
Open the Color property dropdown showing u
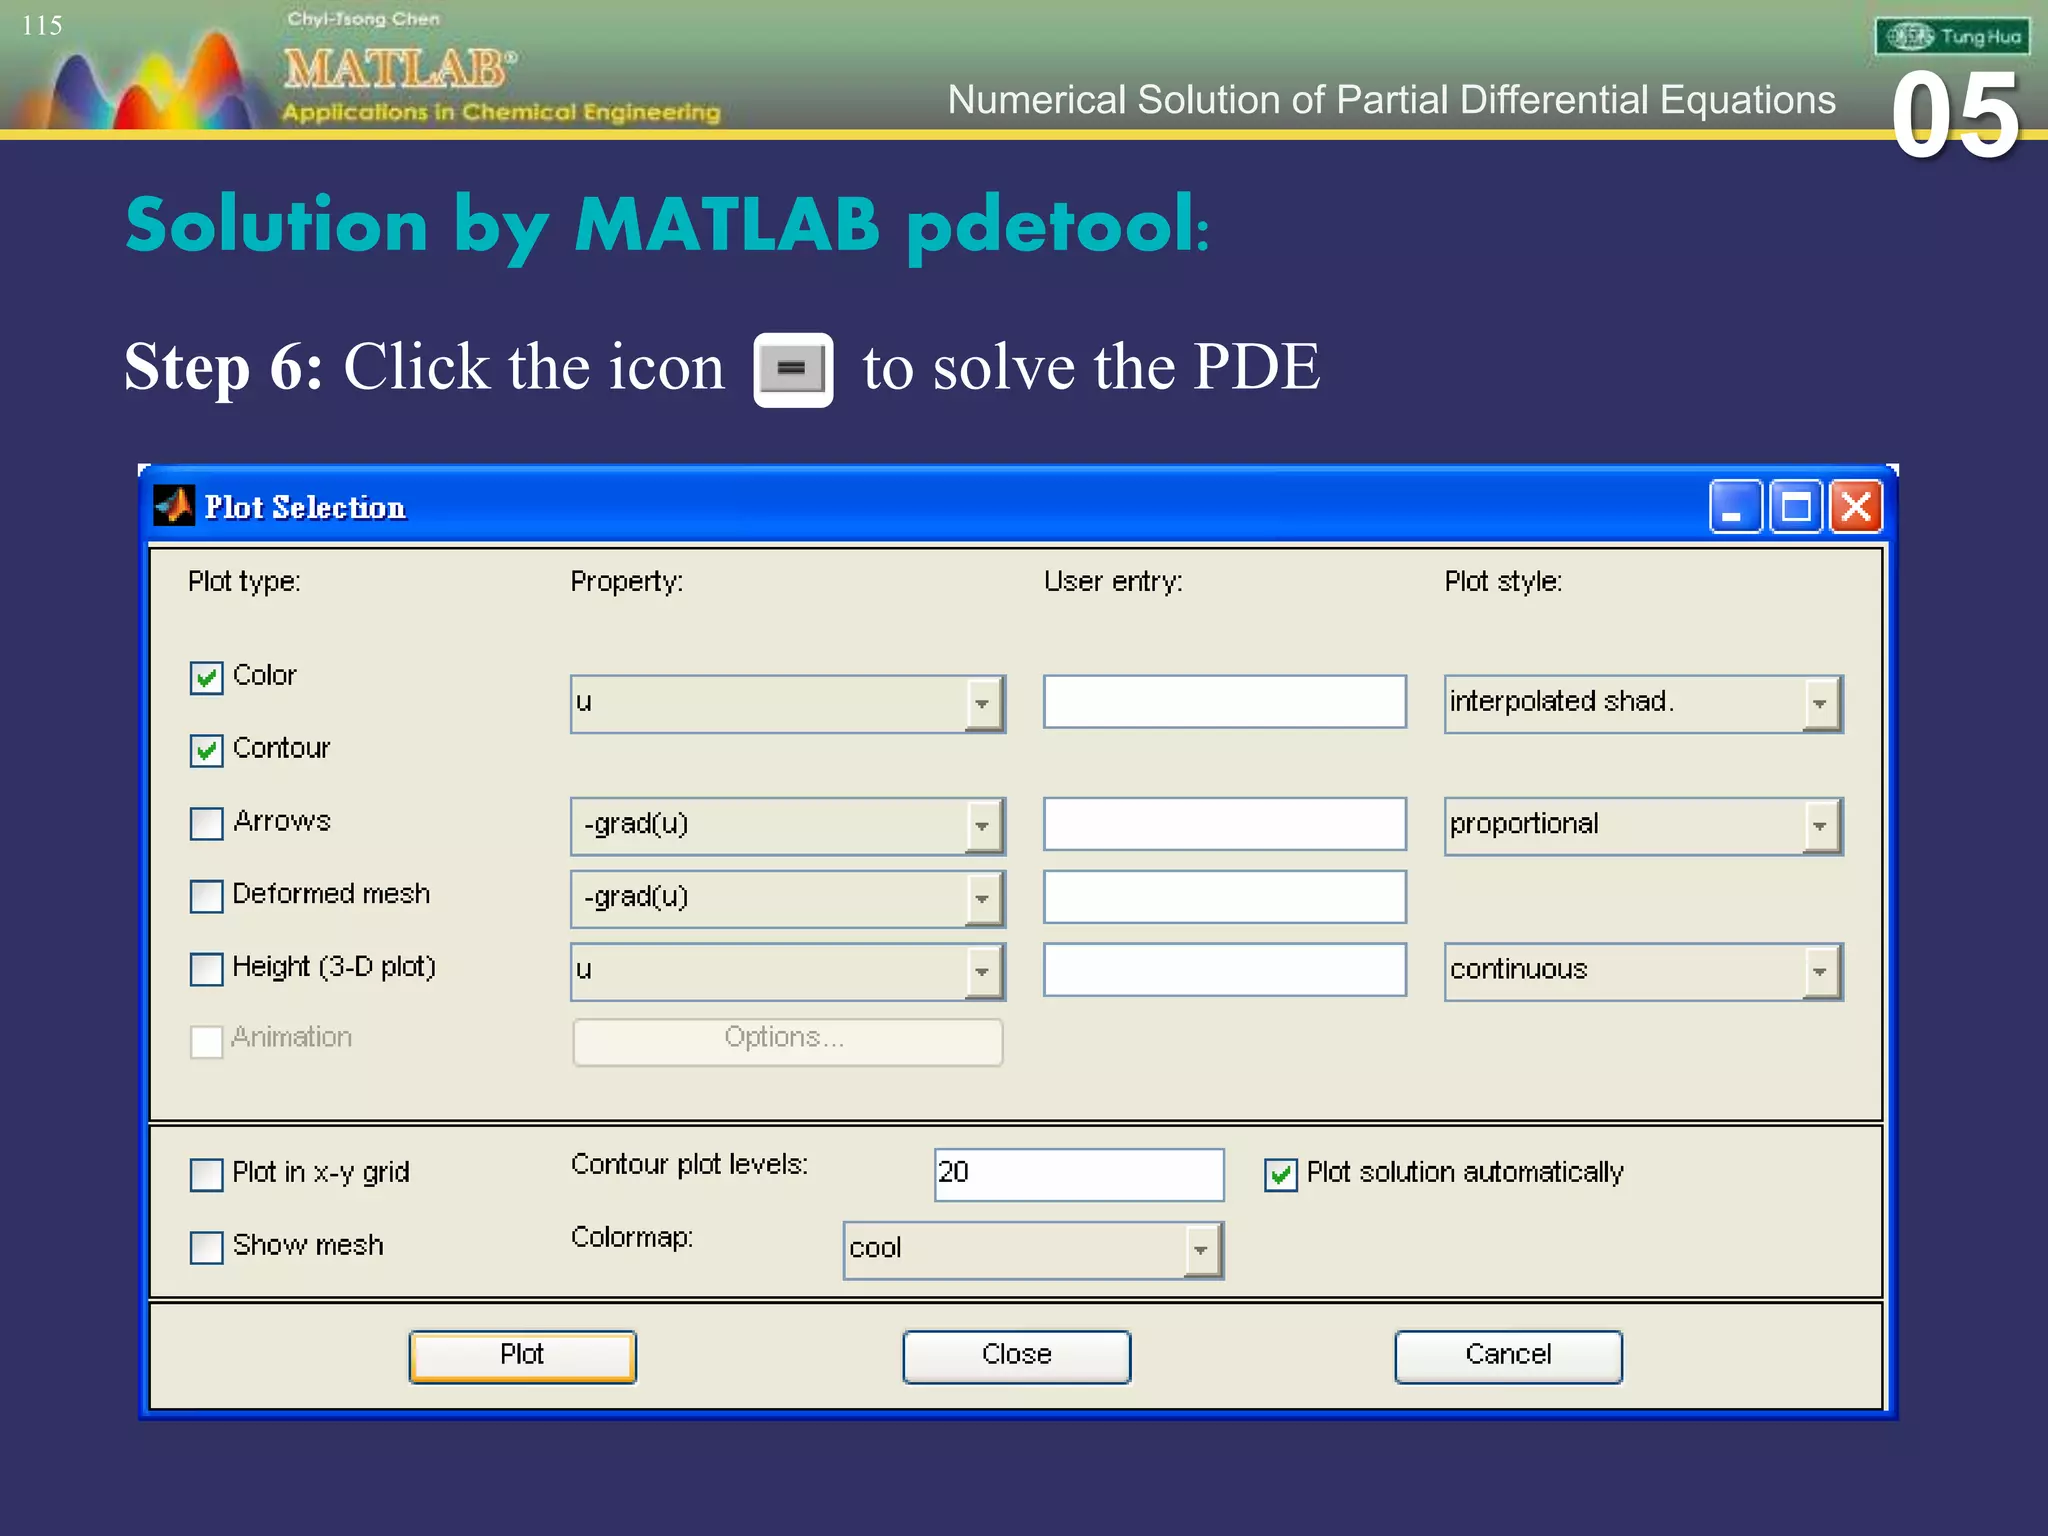787,704
